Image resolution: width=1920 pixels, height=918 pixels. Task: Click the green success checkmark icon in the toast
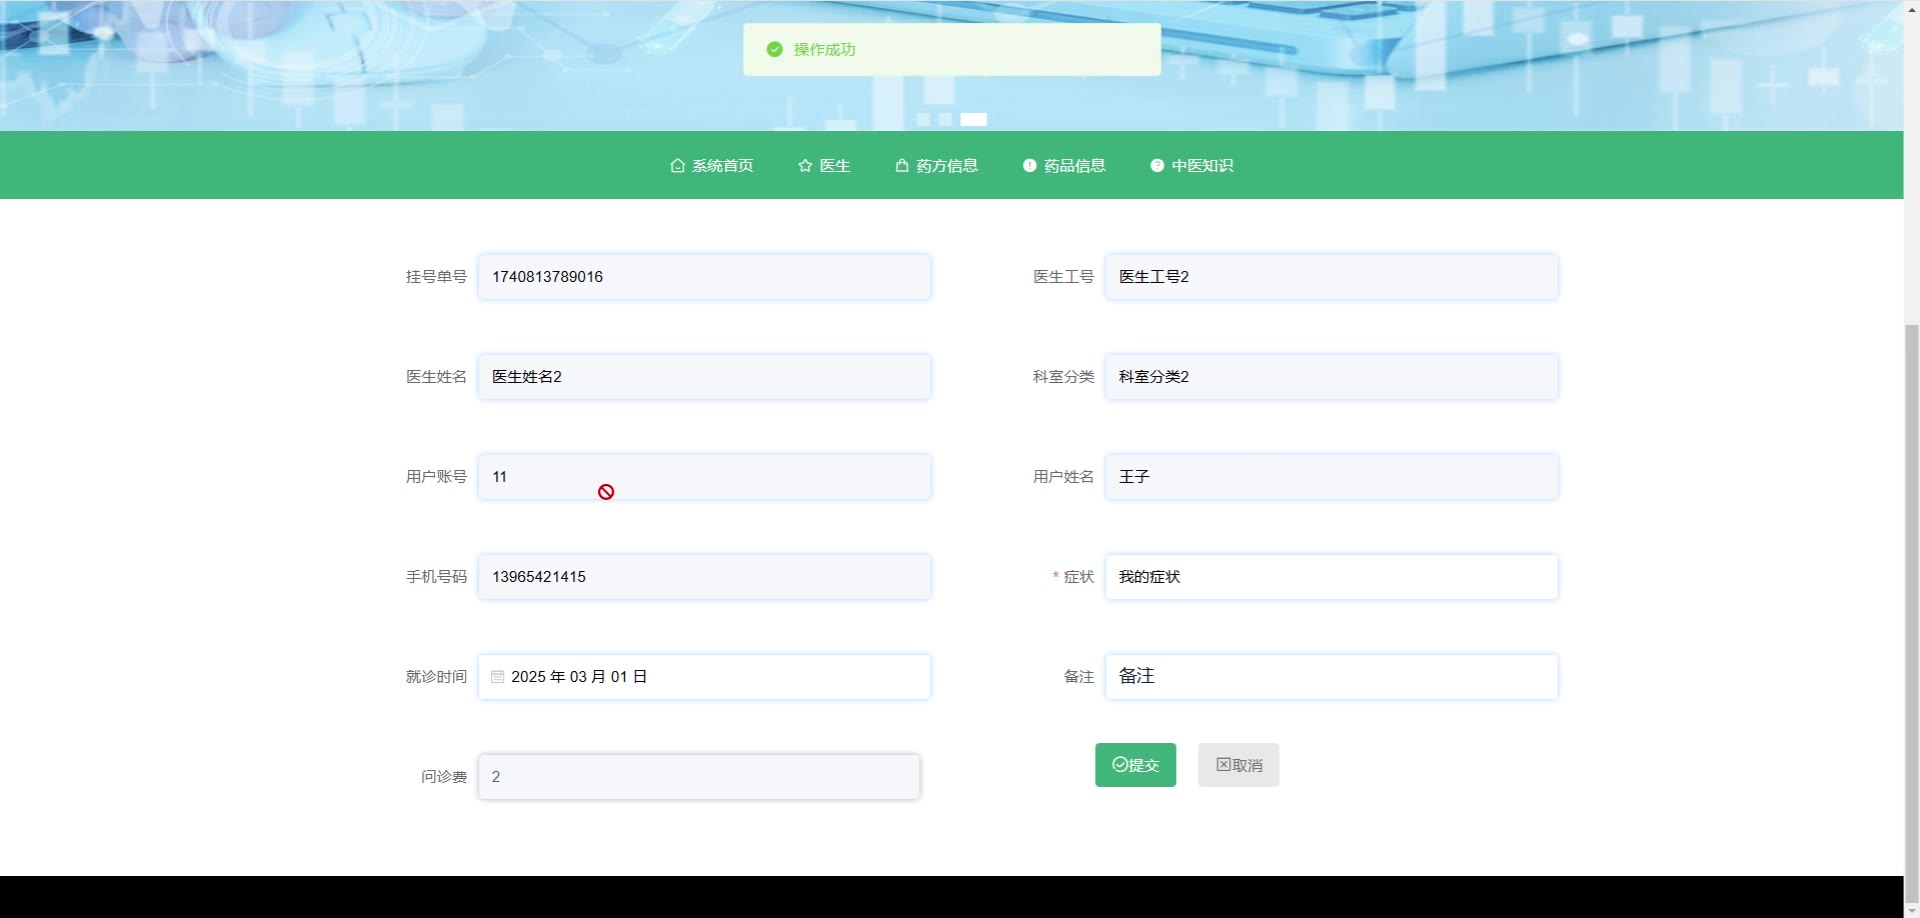pyautogui.click(x=774, y=49)
